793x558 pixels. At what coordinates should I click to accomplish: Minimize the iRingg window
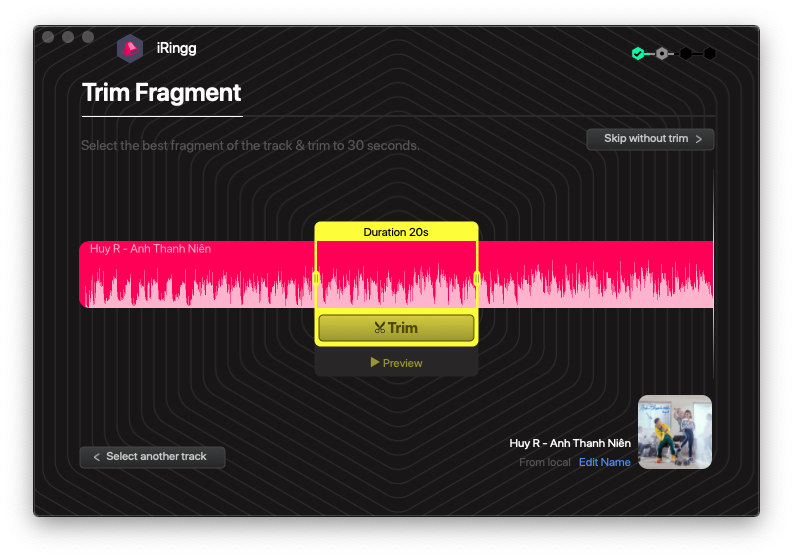68,37
